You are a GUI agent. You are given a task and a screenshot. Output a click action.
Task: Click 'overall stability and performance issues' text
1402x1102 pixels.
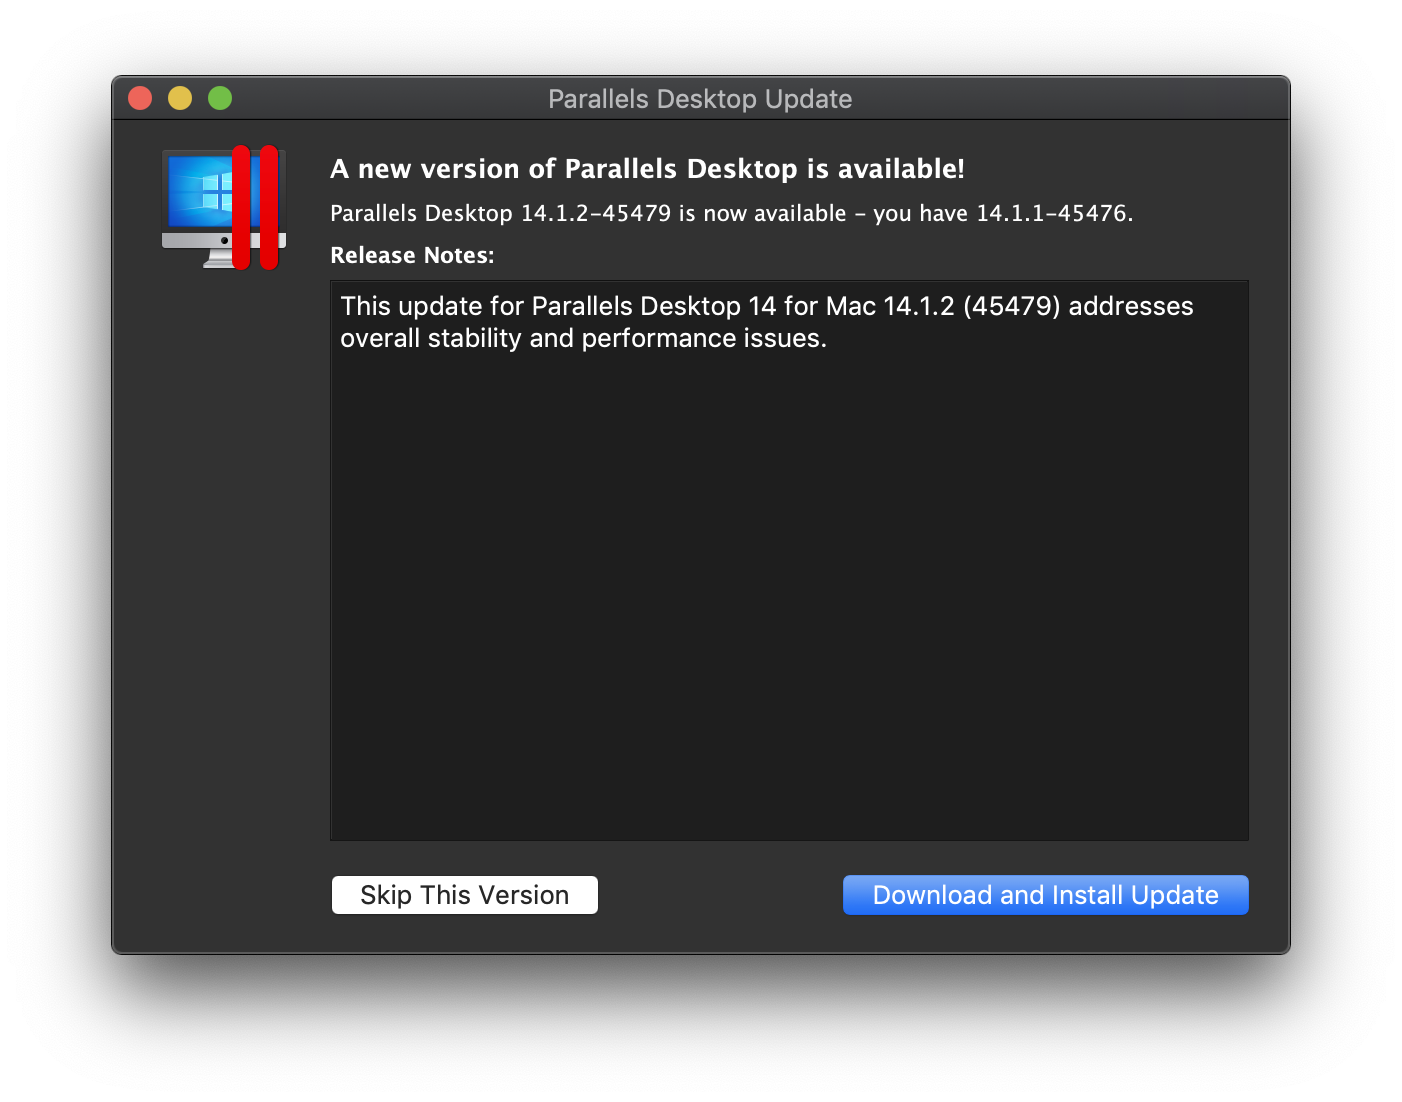(583, 339)
